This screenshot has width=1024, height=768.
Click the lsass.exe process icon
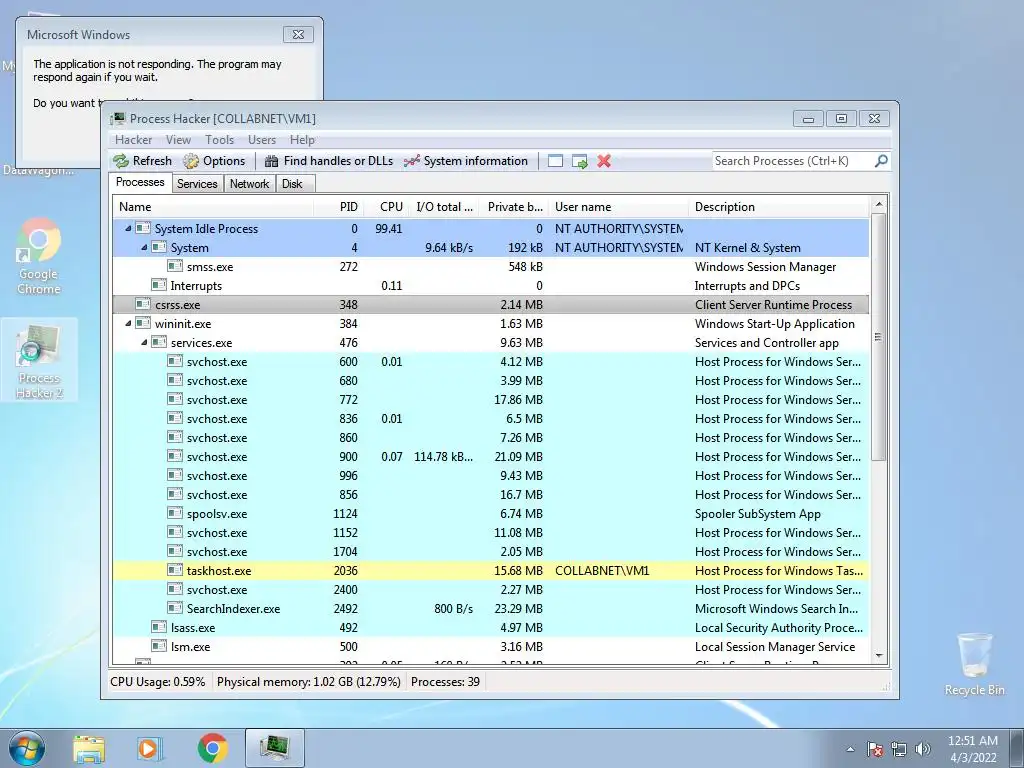tap(159, 627)
